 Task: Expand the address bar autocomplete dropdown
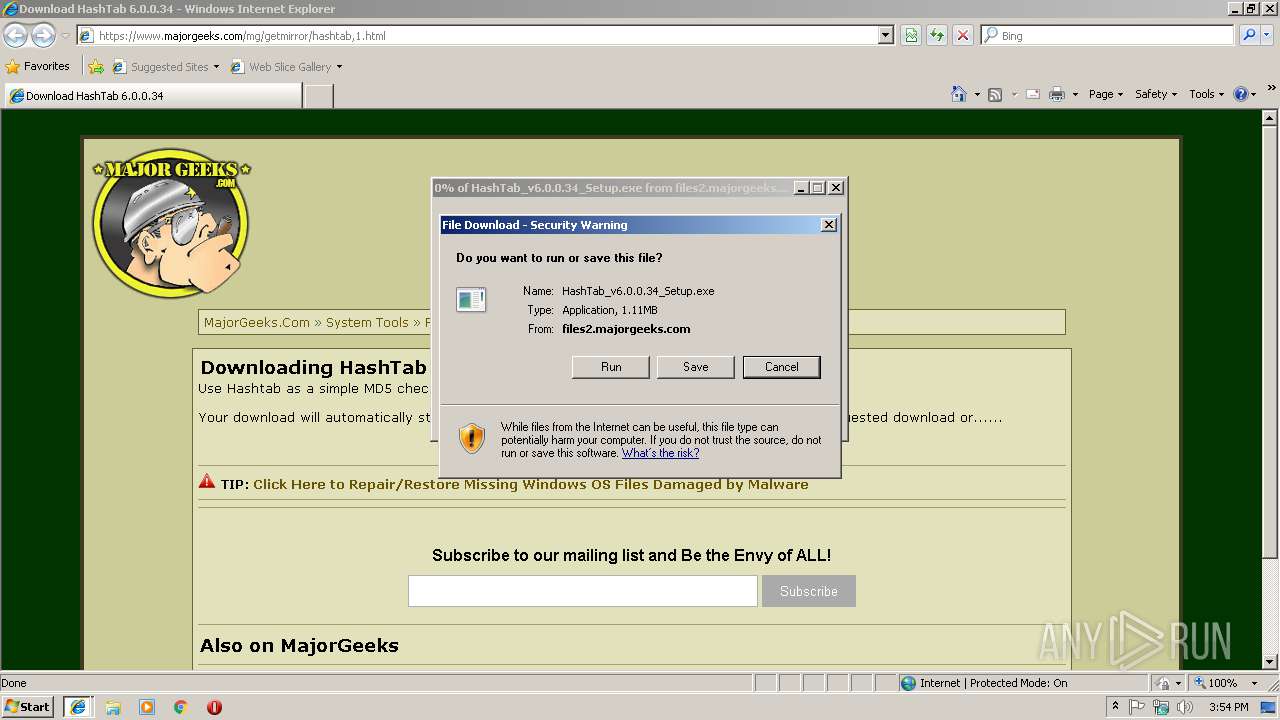[x=885, y=36]
